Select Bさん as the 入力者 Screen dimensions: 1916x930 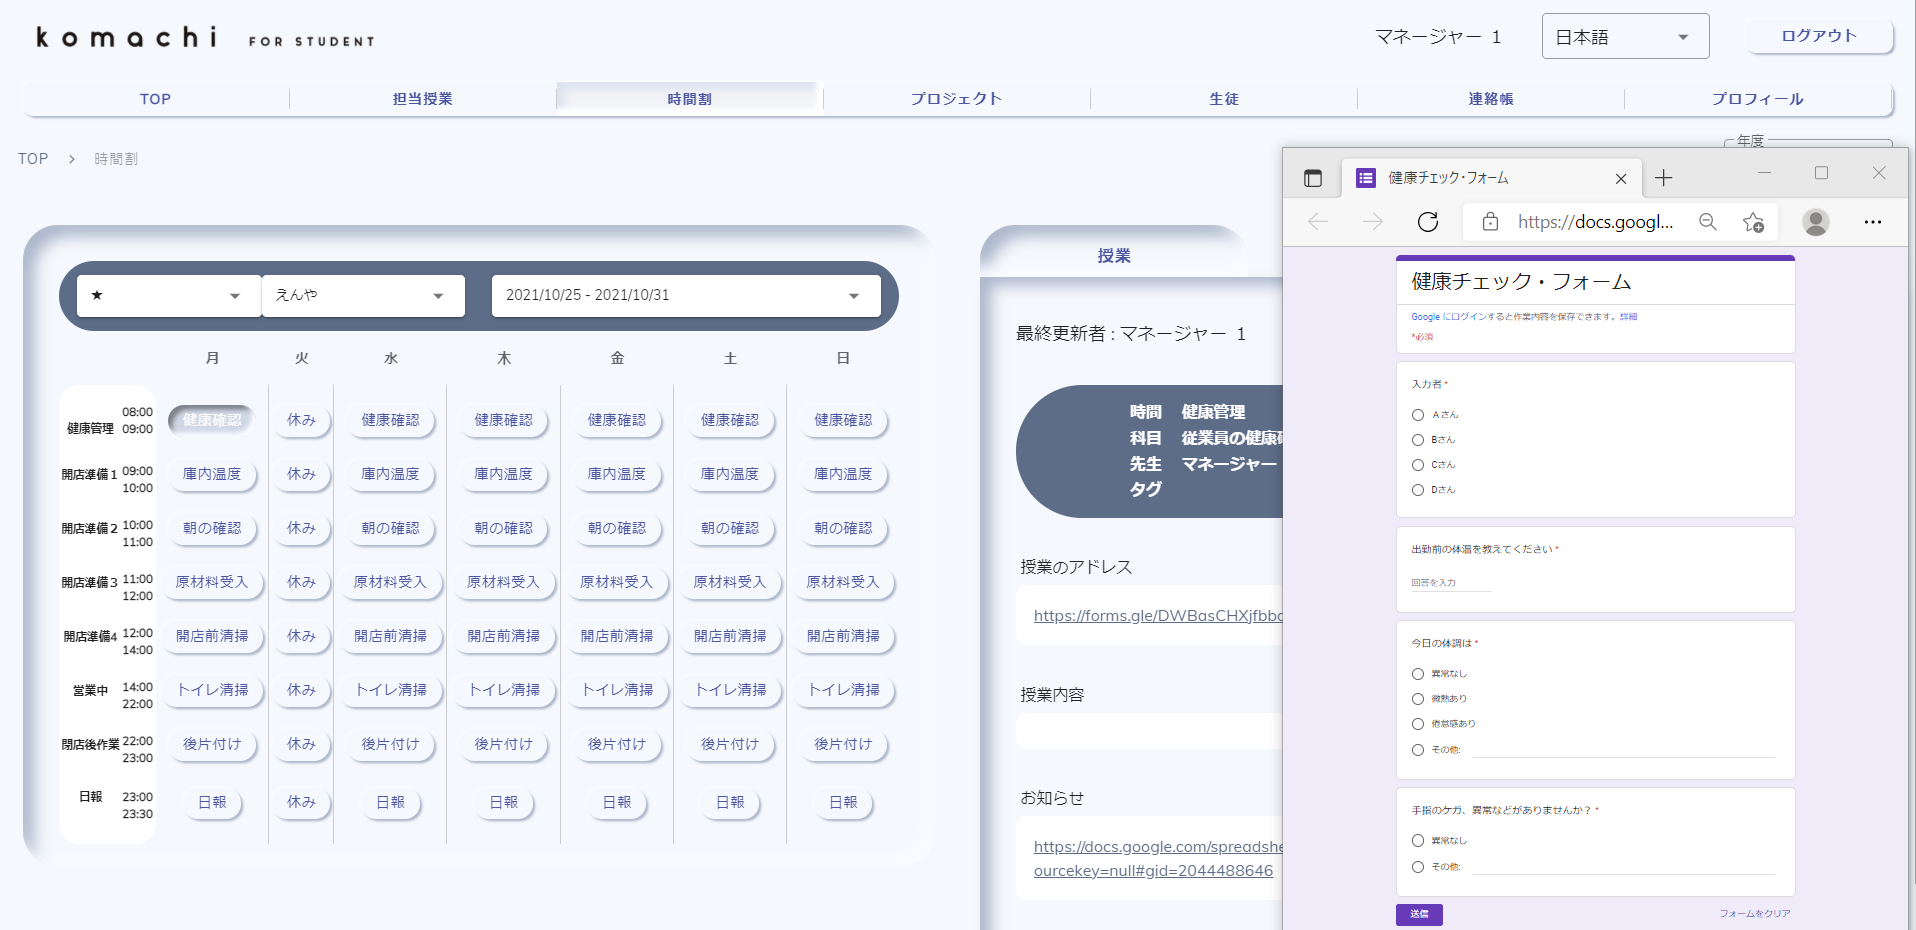[x=1418, y=440]
